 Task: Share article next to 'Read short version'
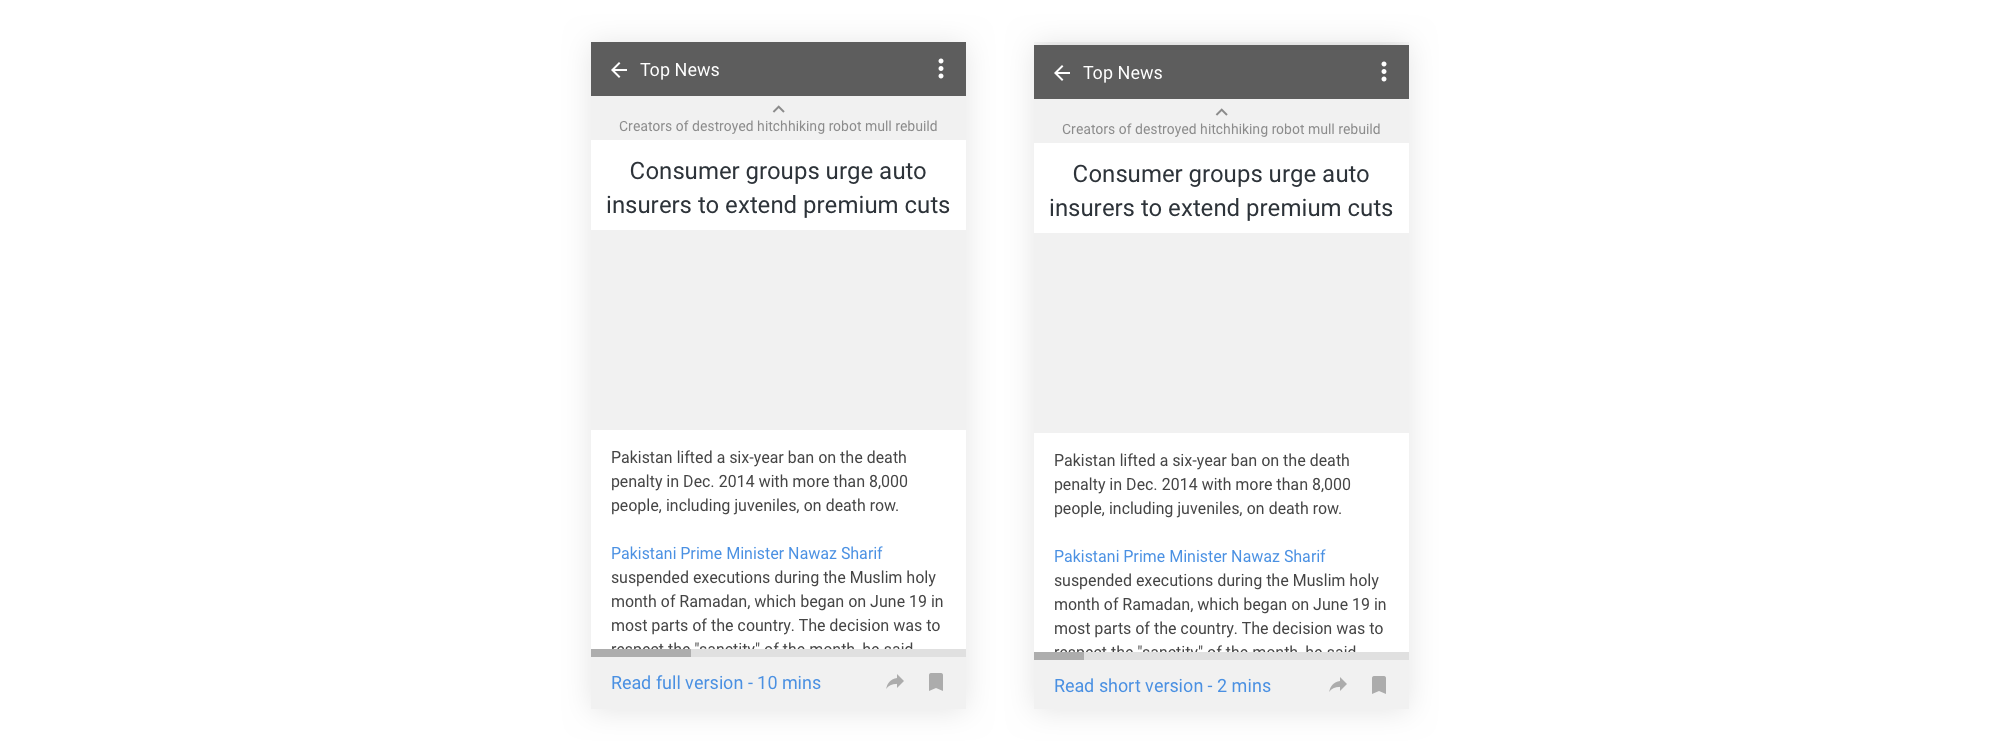(x=1338, y=685)
